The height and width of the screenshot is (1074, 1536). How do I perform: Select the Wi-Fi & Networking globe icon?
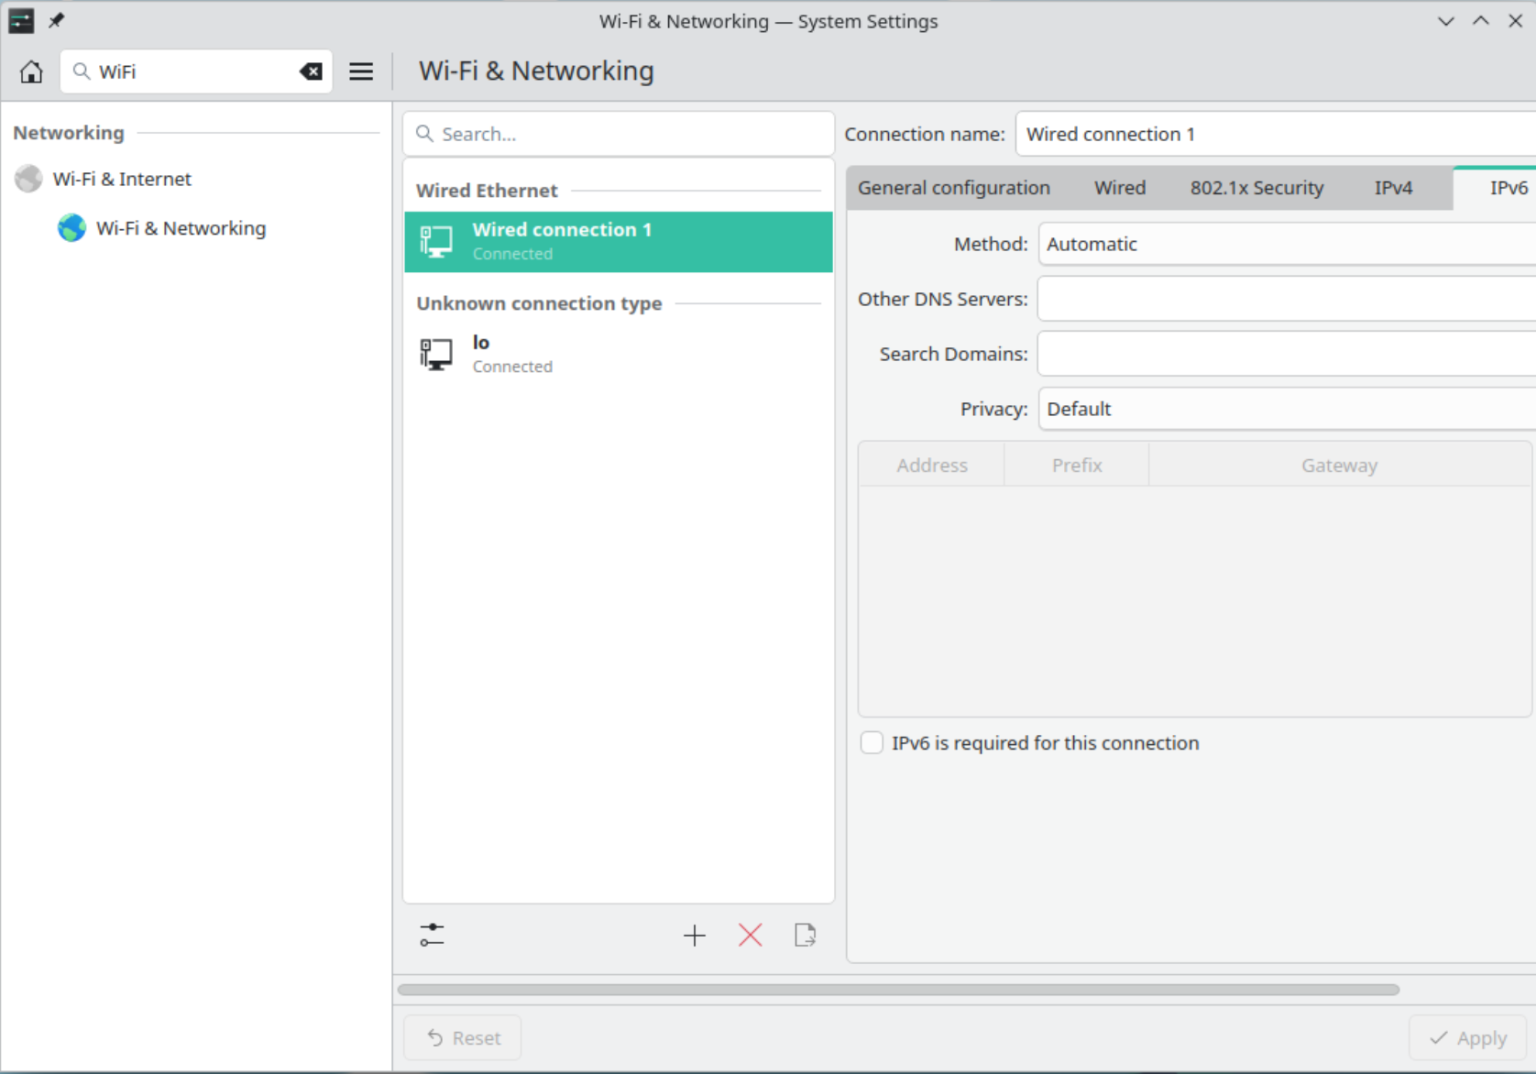(x=71, y=228)
